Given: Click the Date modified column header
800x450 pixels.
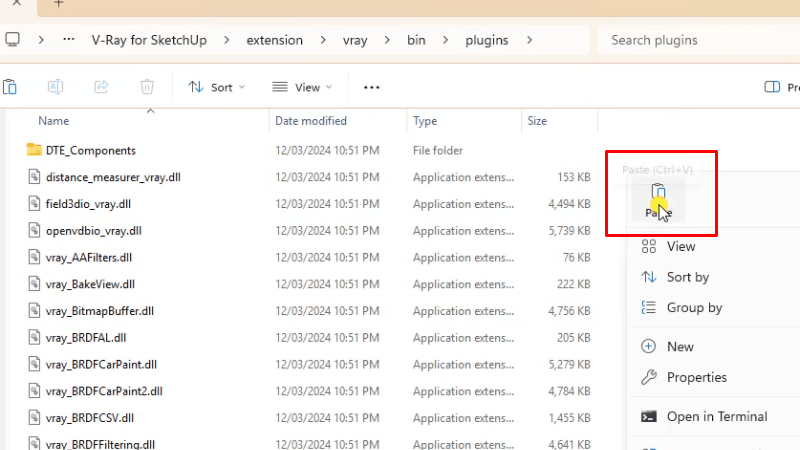Looking at the screenshot, I should 311,121.
